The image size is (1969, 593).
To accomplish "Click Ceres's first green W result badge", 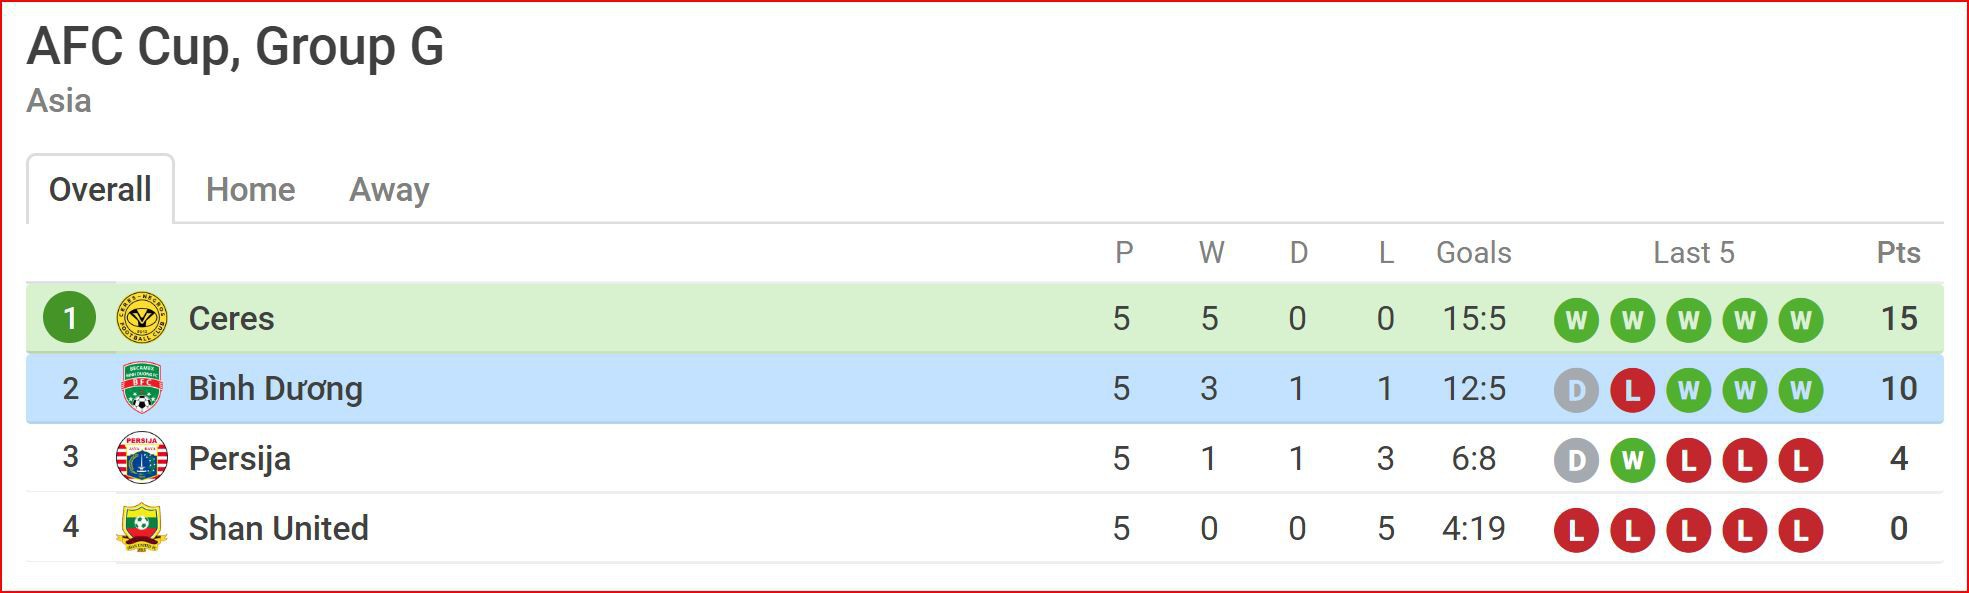I will pyautogui.click(x=1576, y=320).
